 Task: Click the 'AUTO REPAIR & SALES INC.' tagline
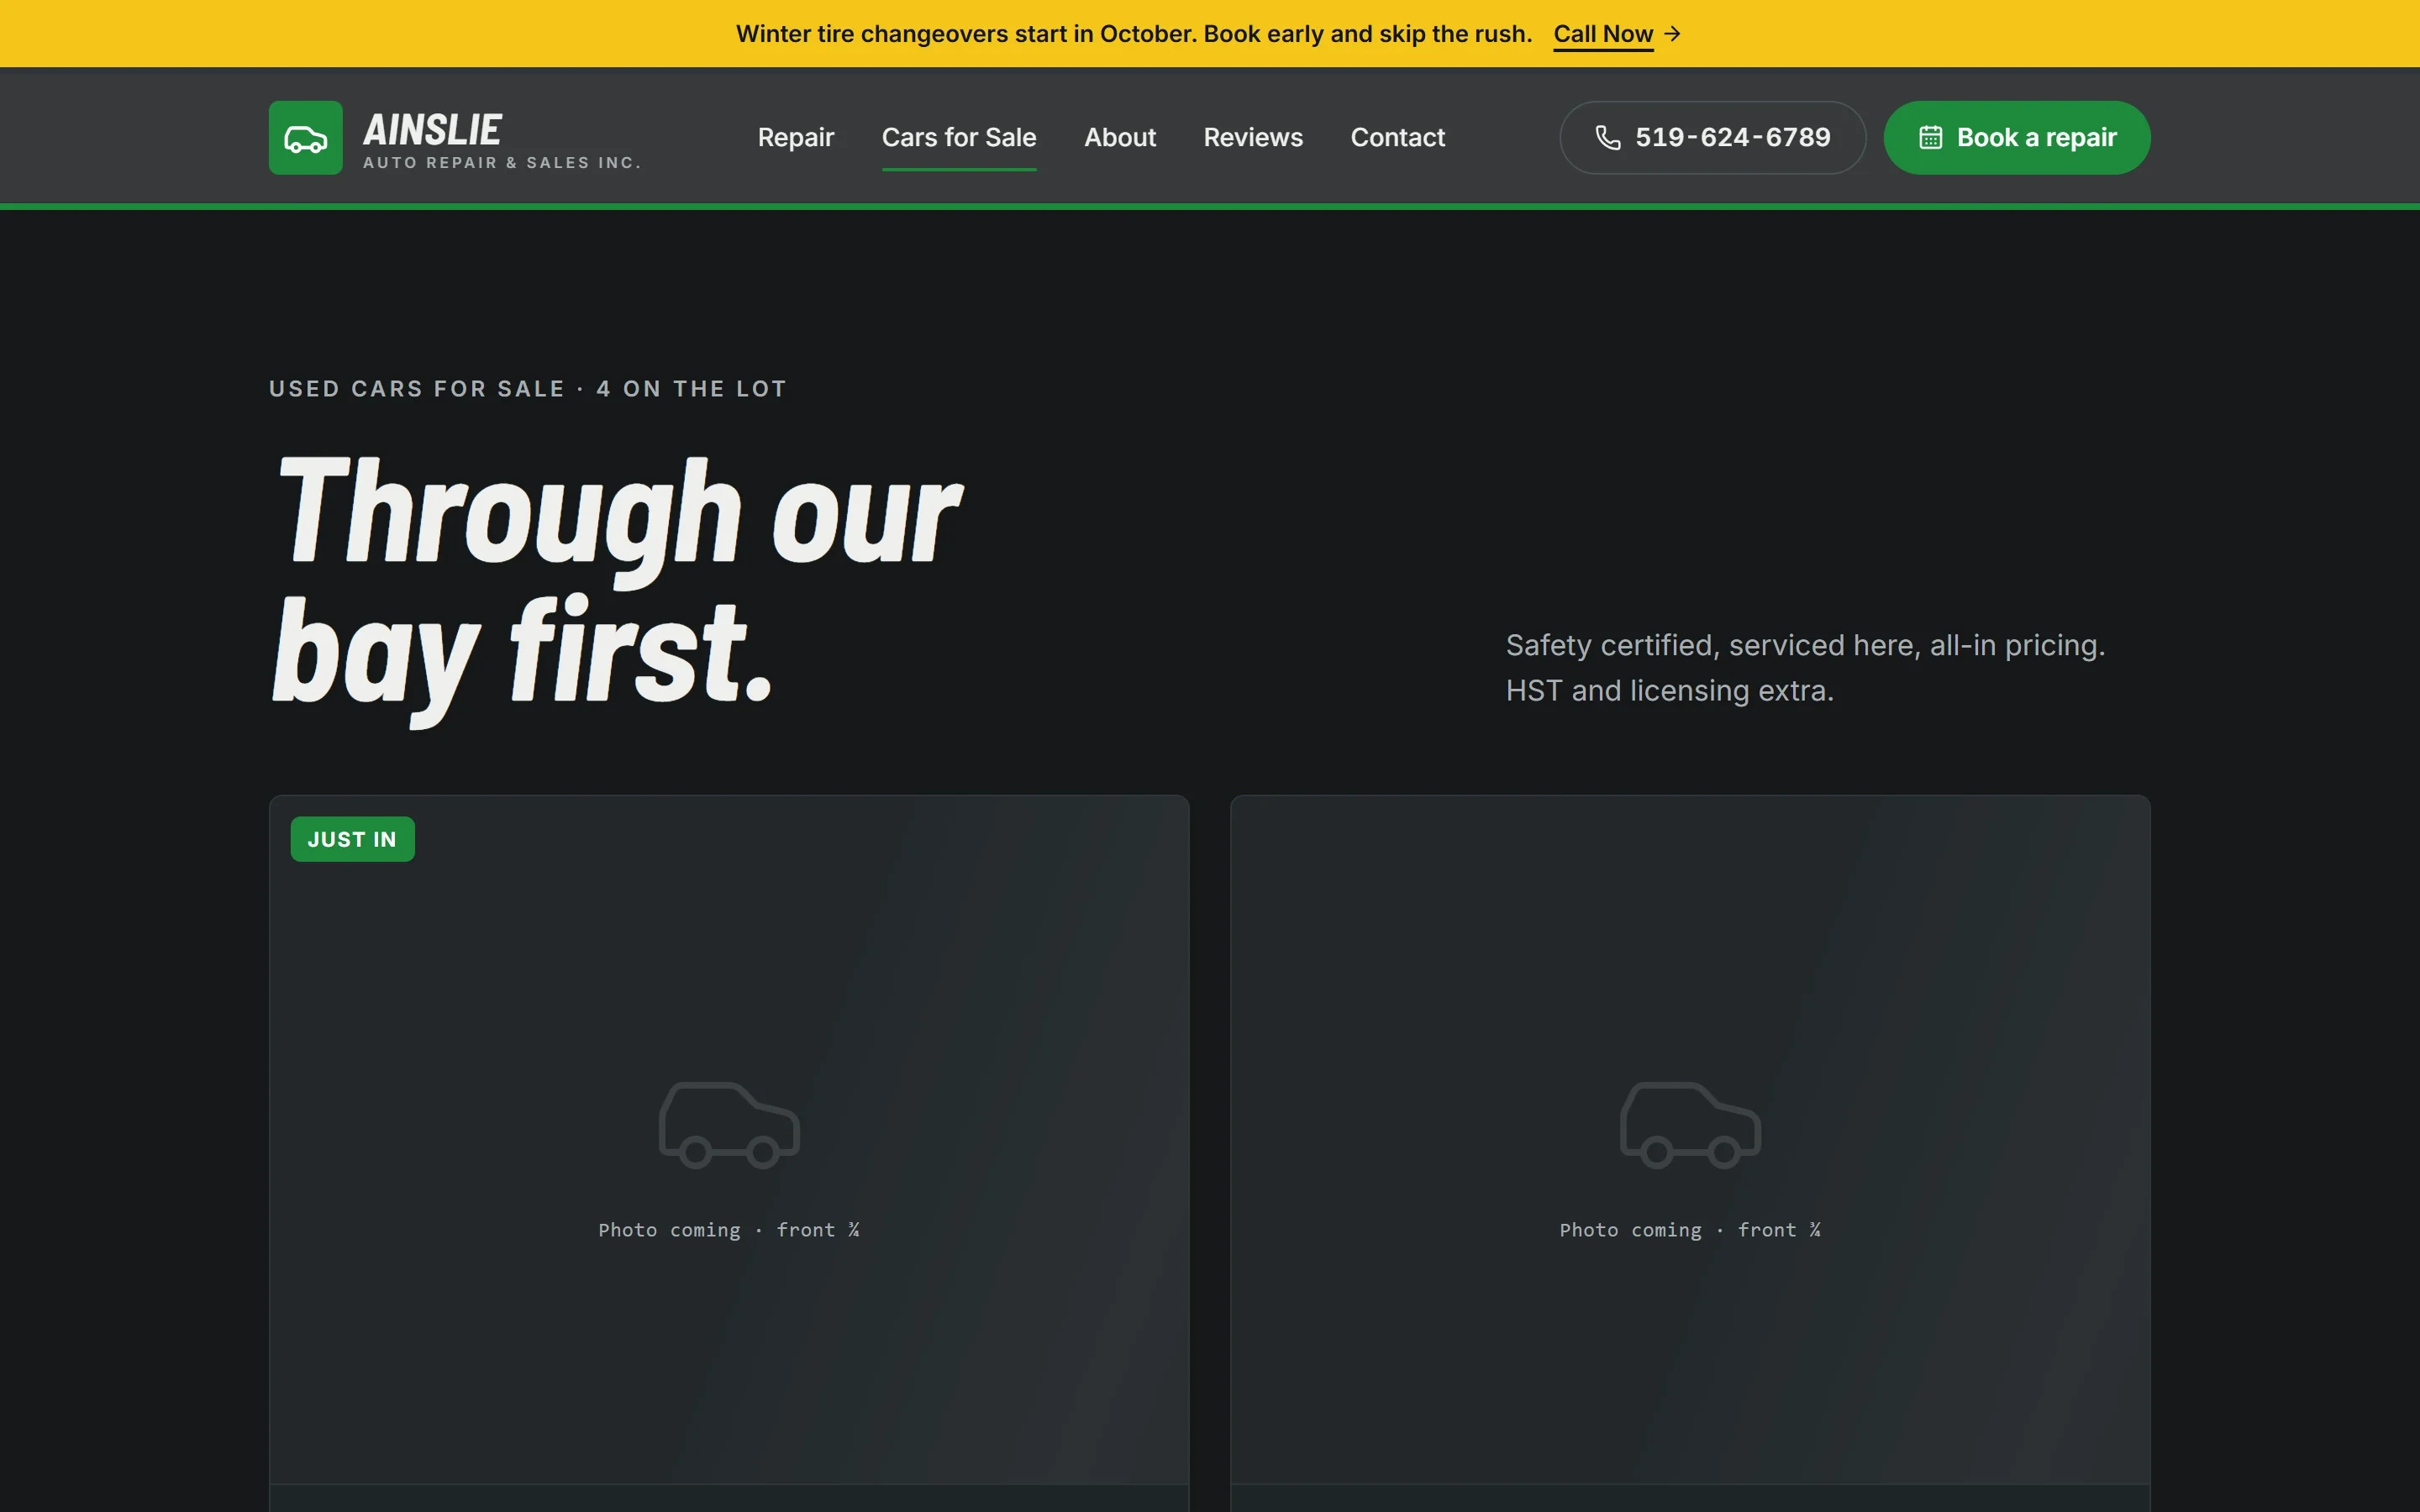502,163
